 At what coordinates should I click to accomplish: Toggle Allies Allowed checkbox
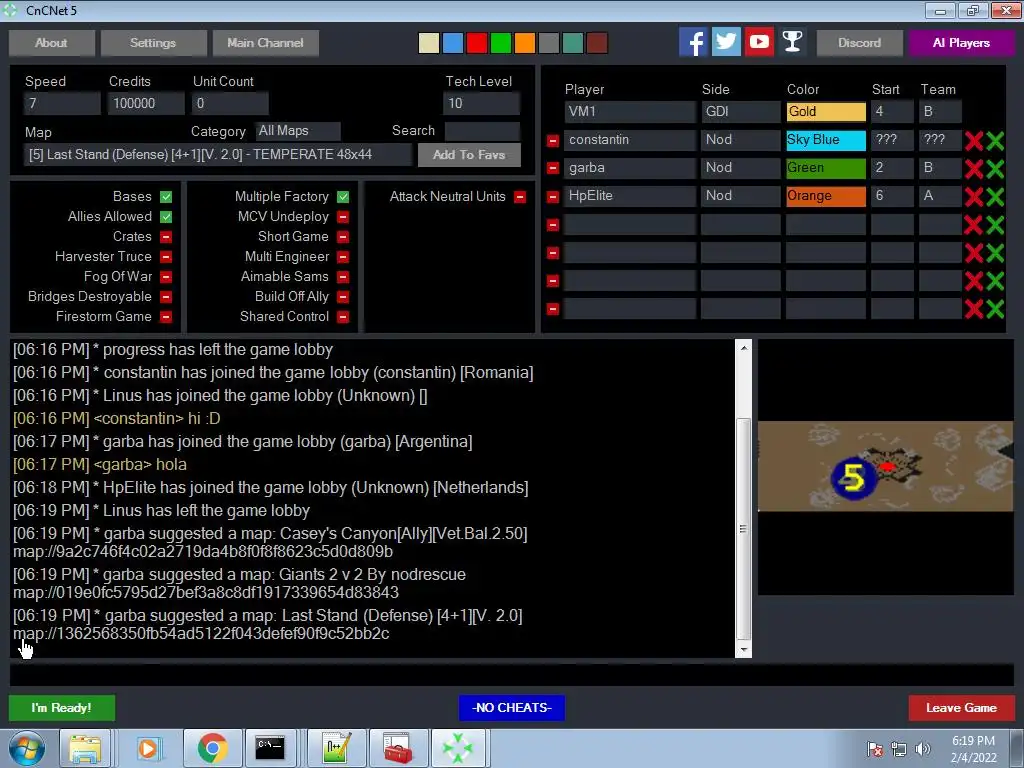(166, 217)
